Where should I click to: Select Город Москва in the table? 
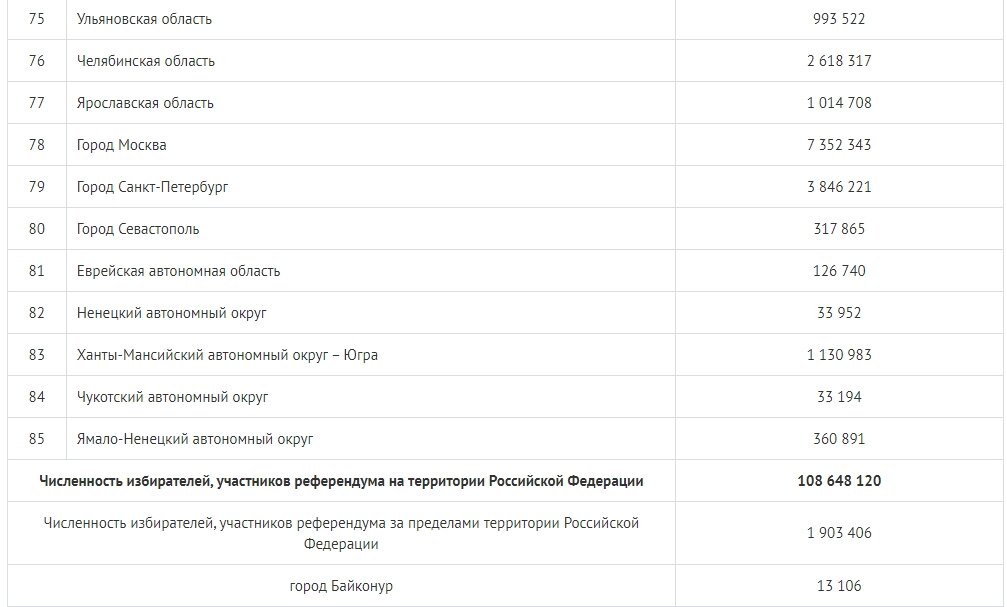click(x=121, y=145)
